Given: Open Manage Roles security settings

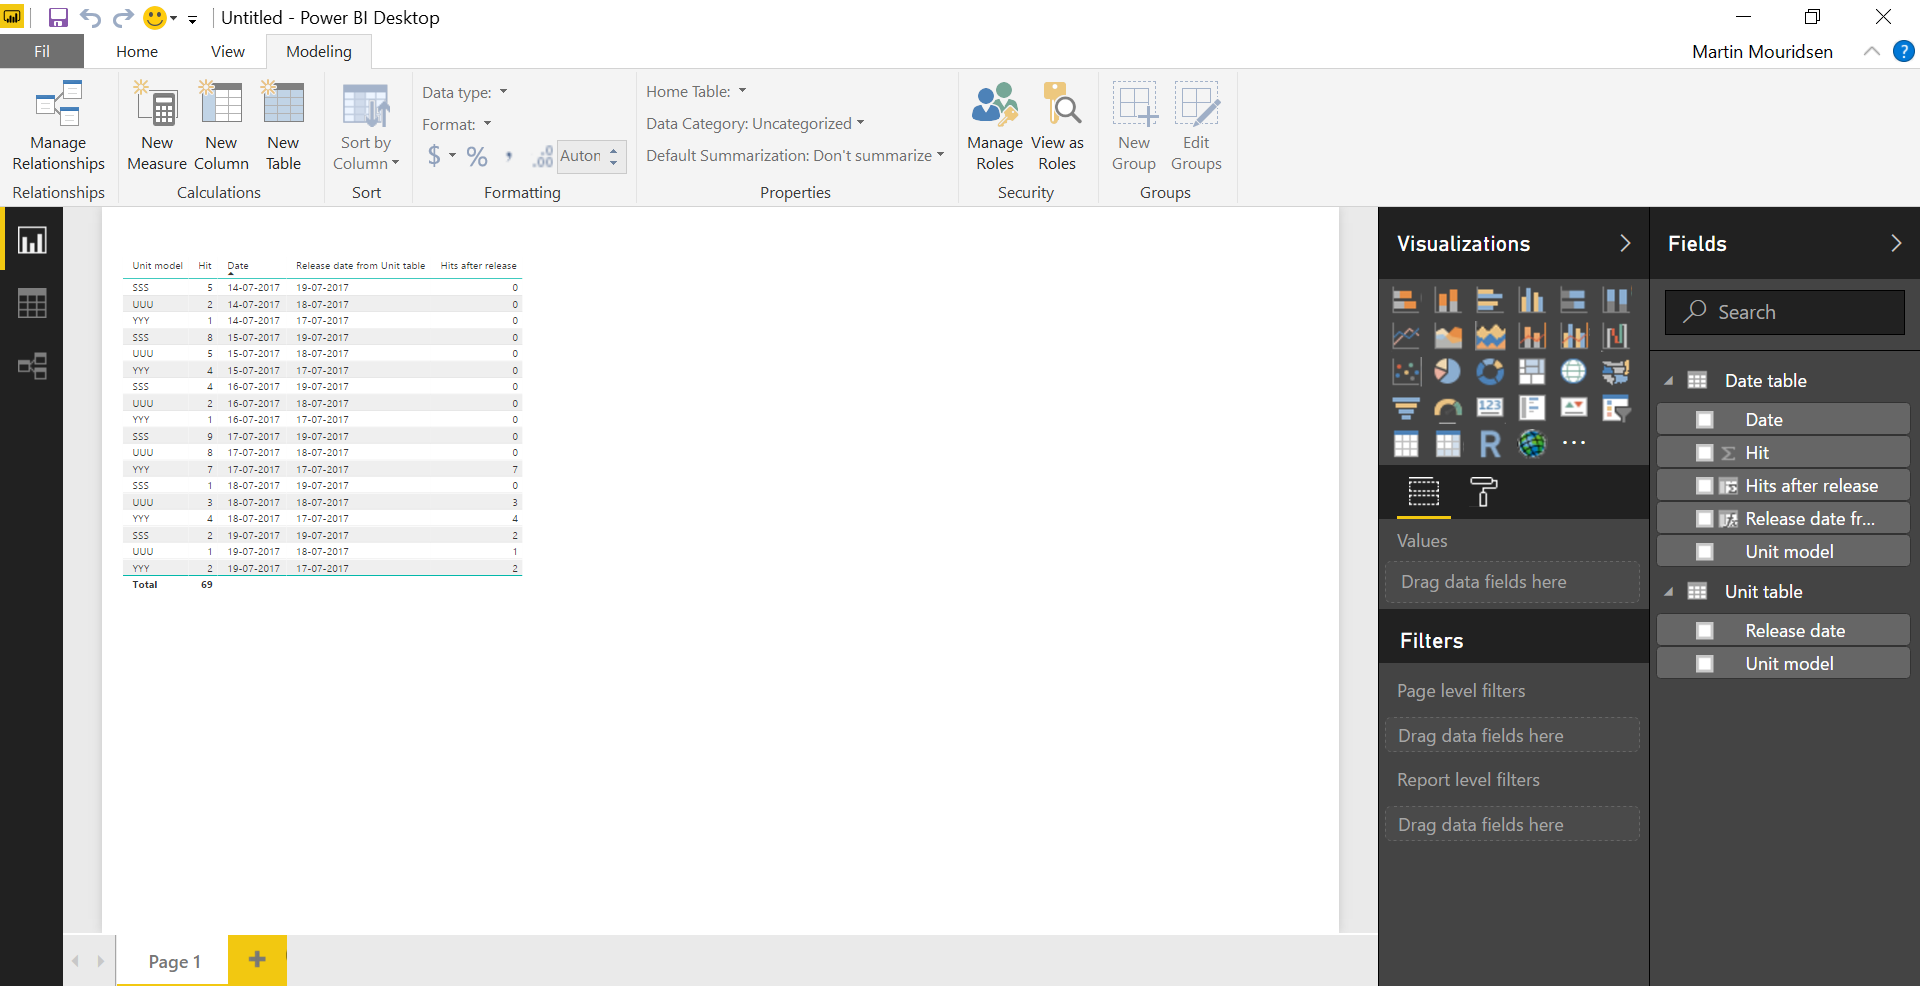Looking at the screenshot, I should [995, 127].
